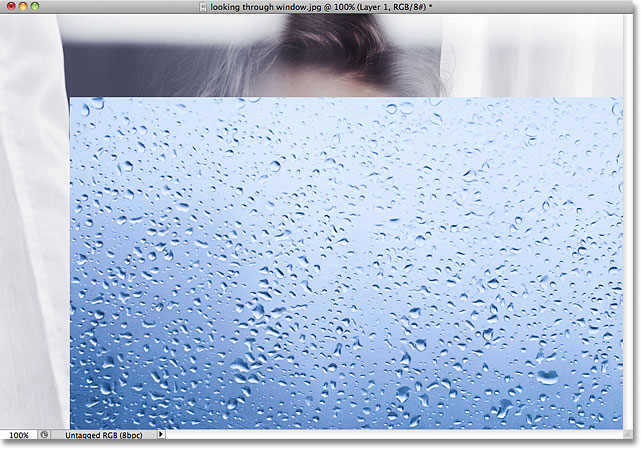
Task: Click the 100% zoom level field
Action: [19, 435]
